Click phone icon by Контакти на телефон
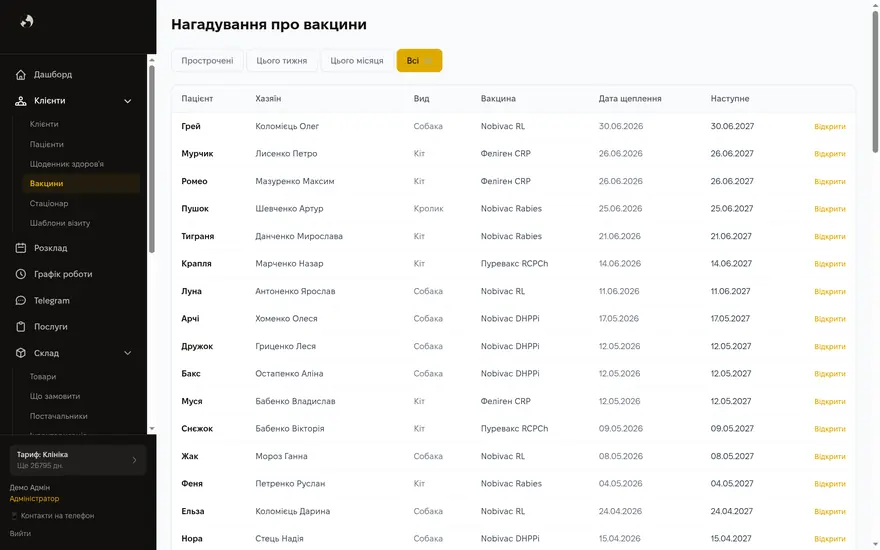880x550 pixels. 14,516
